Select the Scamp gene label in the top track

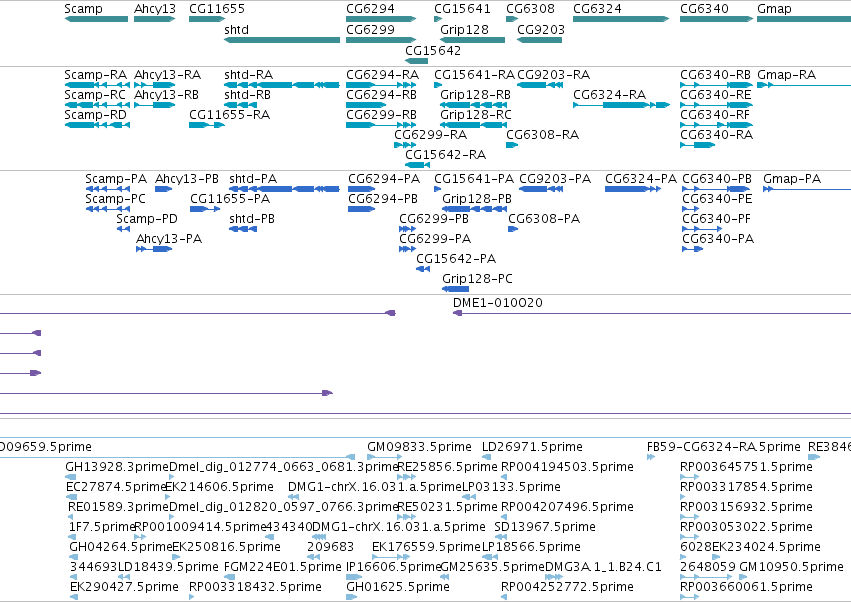pos(83,9)
